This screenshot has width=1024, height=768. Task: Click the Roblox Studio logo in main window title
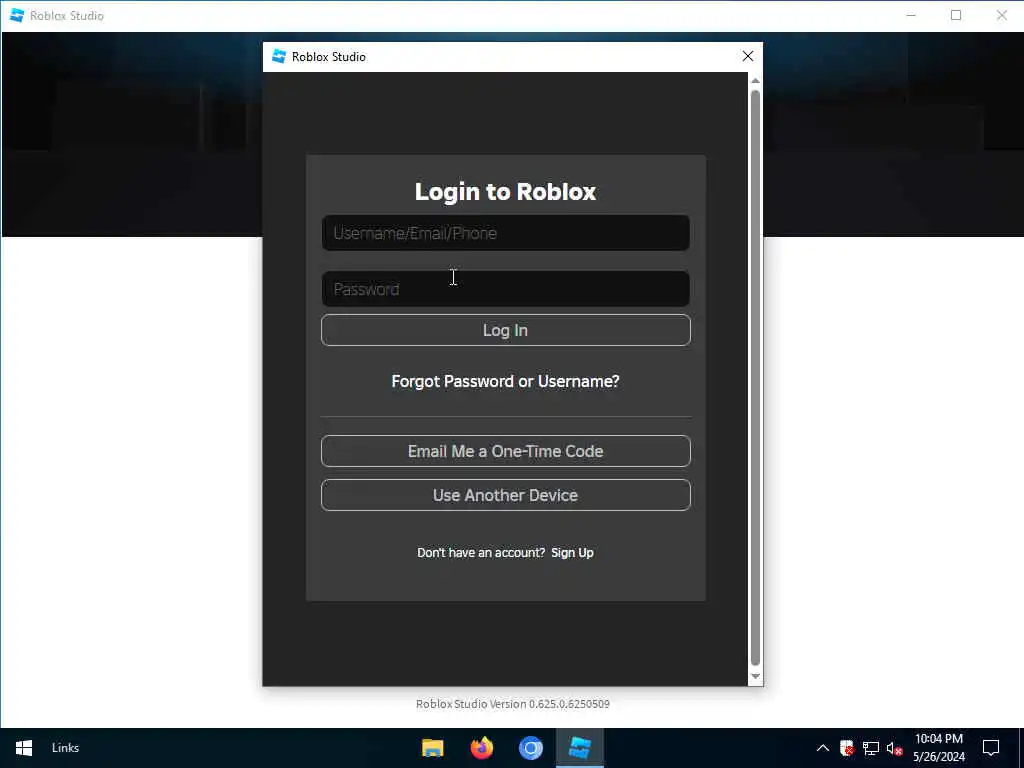[x=17, y=16]
